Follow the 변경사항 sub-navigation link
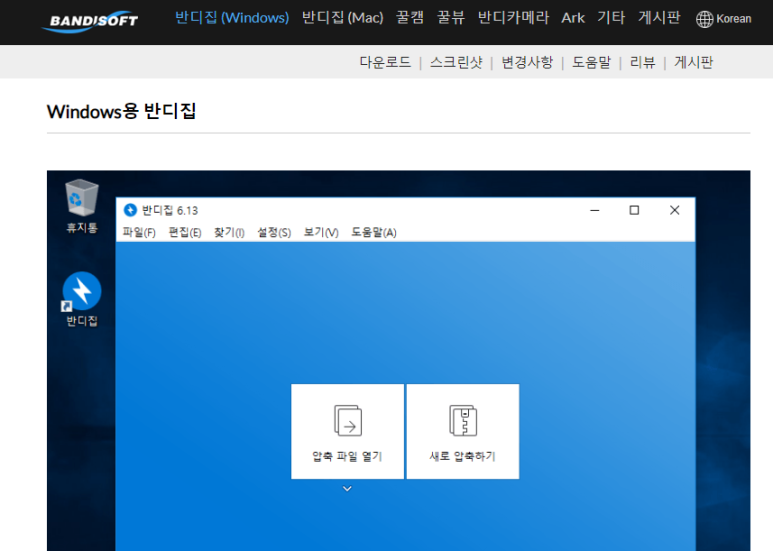The width and height of the screenshot is (773, 551). pos(527,62)
